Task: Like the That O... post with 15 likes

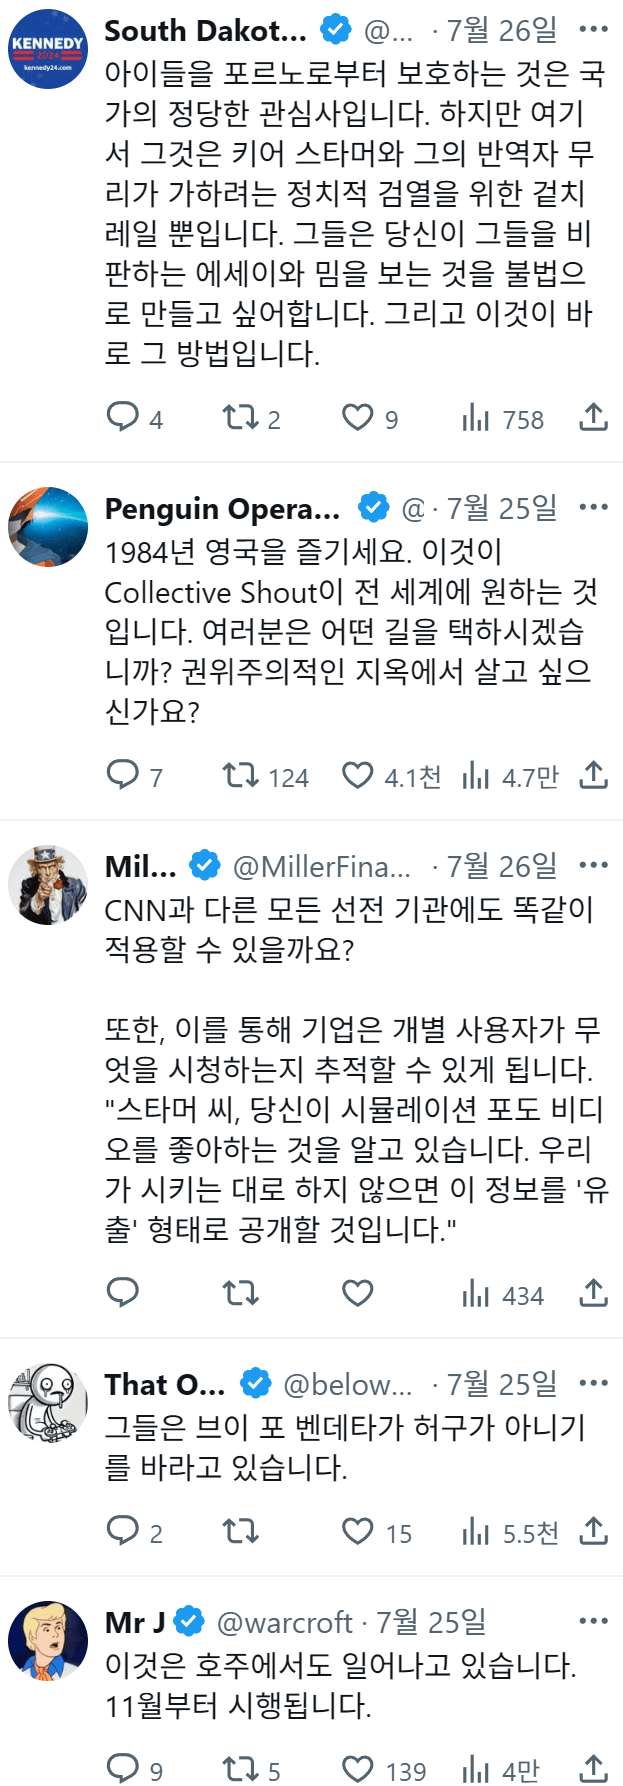Action: pos(358,1531)
